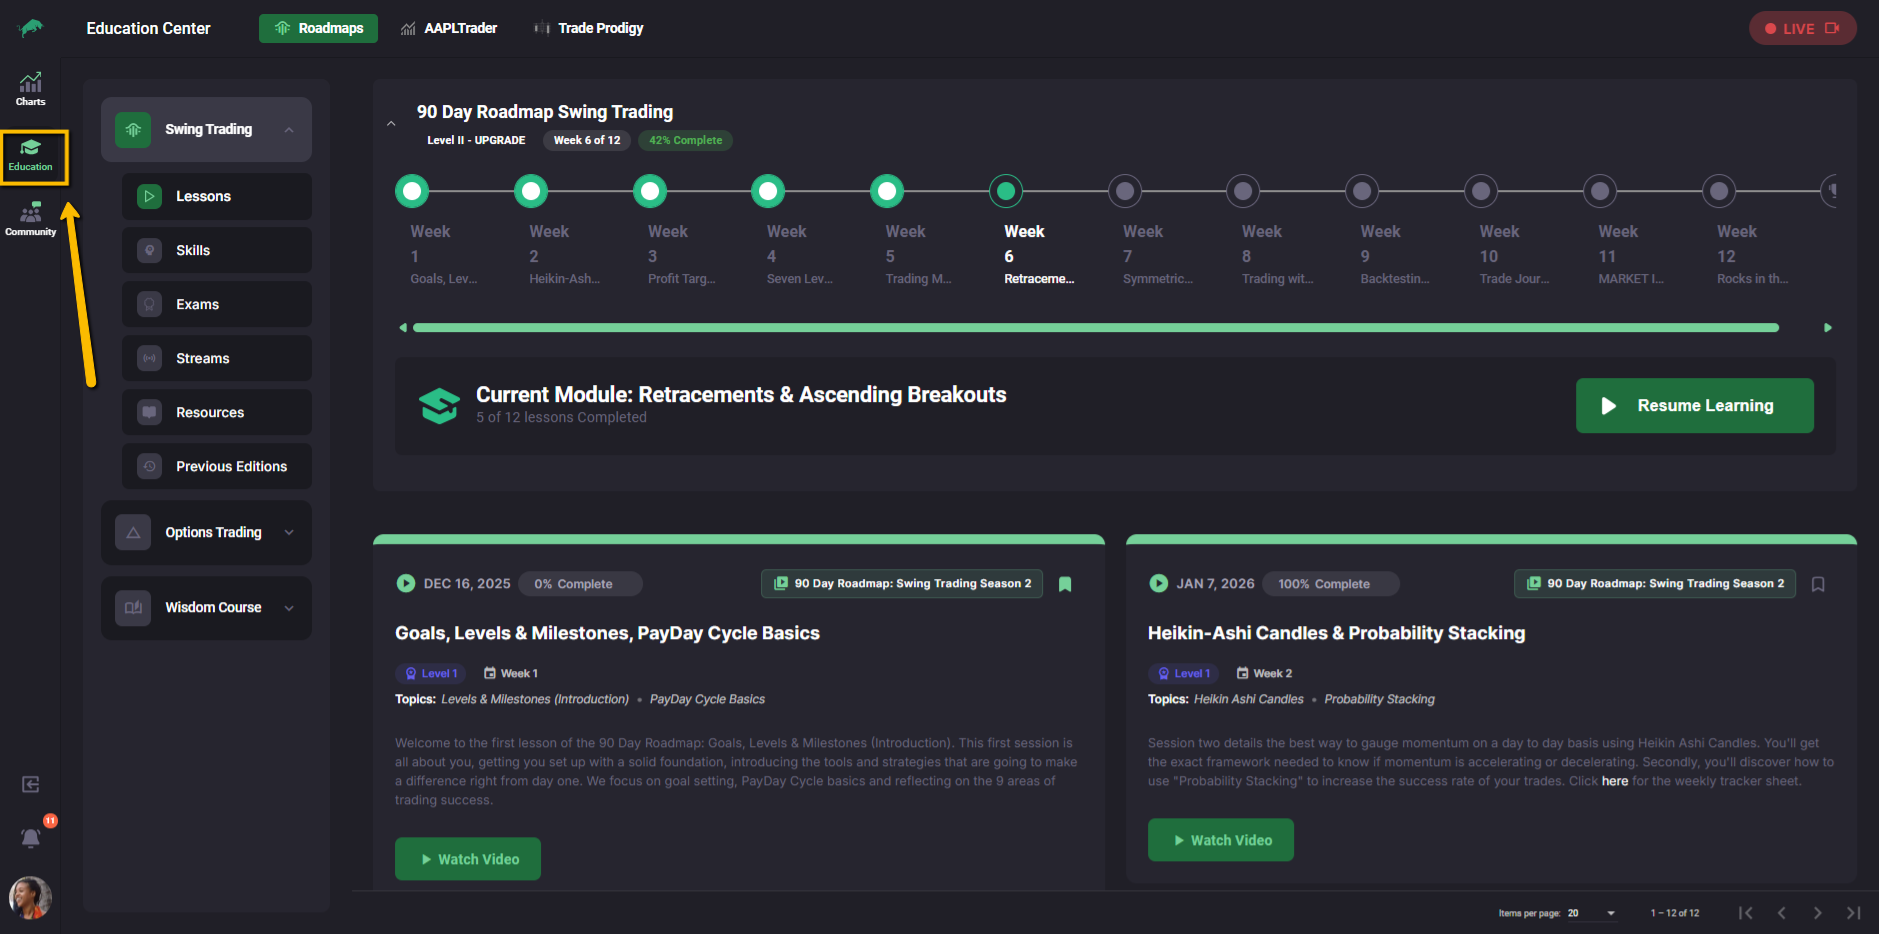Open the Community sidebar icon
Screen dimensions: 1879x934
[30, 219]
